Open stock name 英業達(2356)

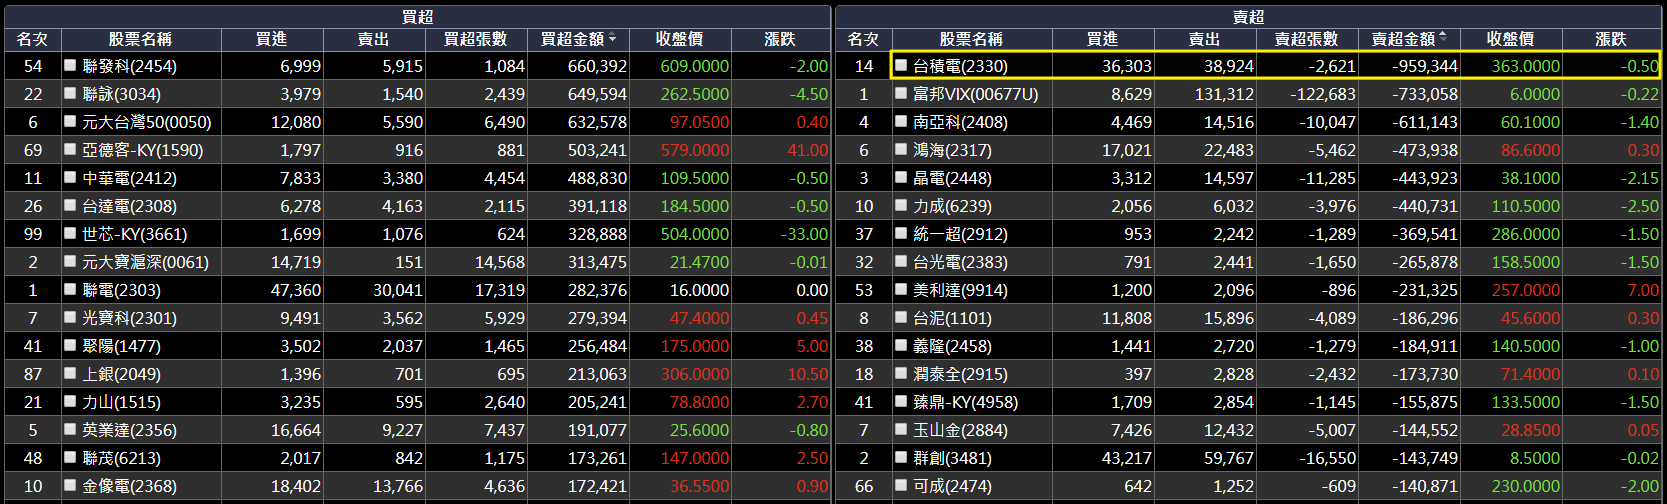coord(130,430)
